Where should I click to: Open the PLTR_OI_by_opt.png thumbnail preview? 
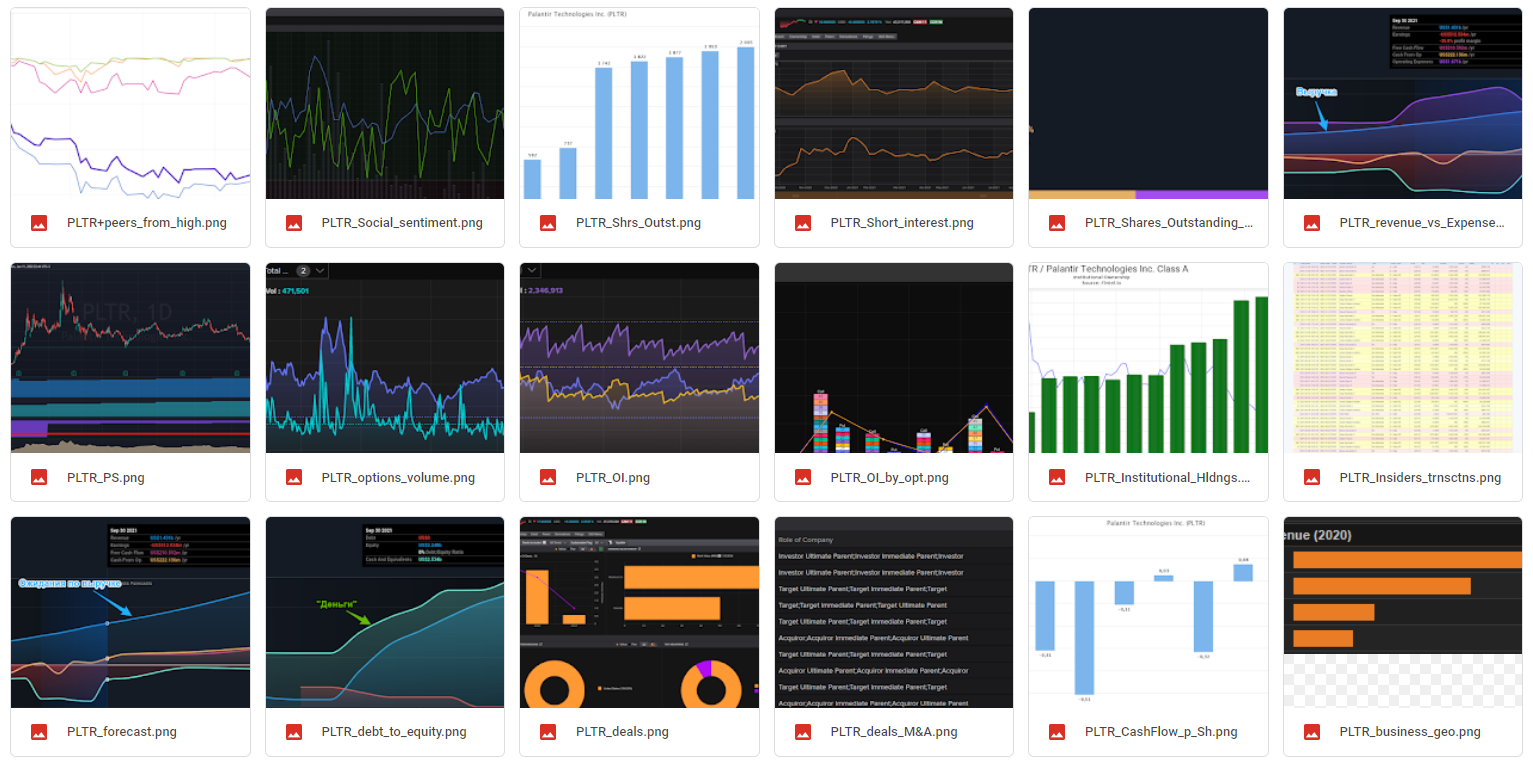tap(894, 358)
